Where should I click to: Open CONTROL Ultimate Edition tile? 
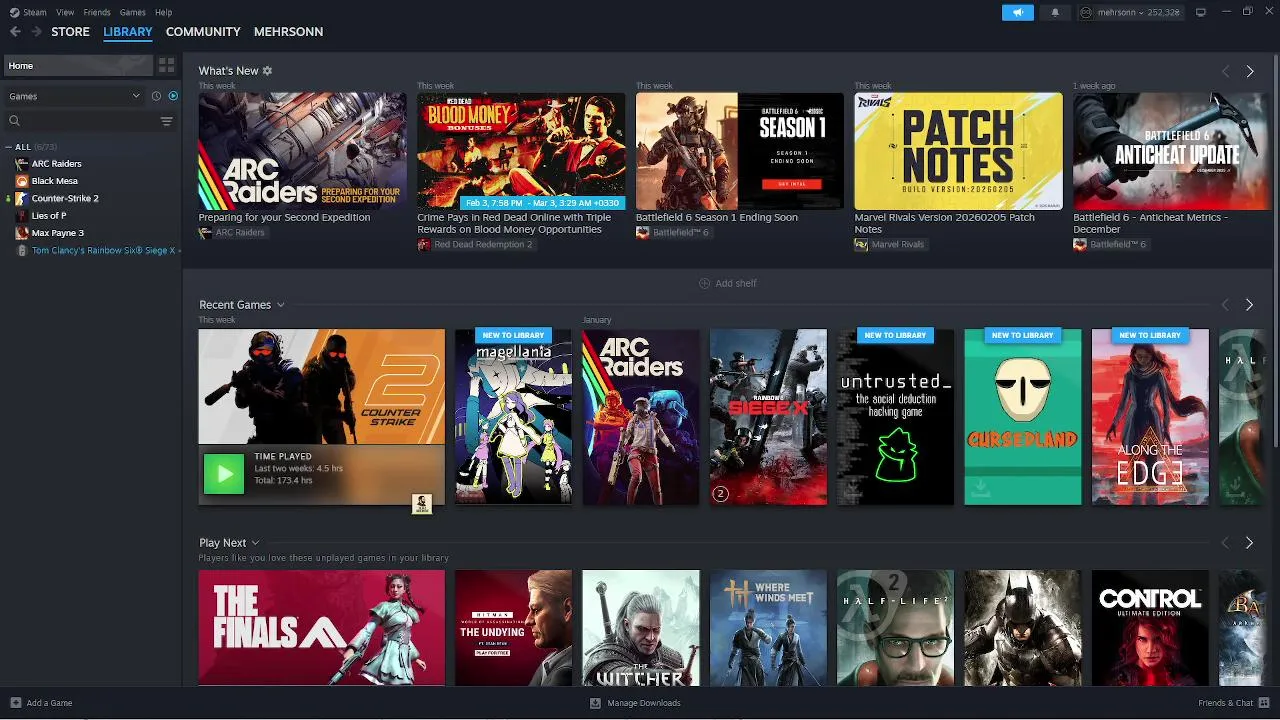(1150, 628)
